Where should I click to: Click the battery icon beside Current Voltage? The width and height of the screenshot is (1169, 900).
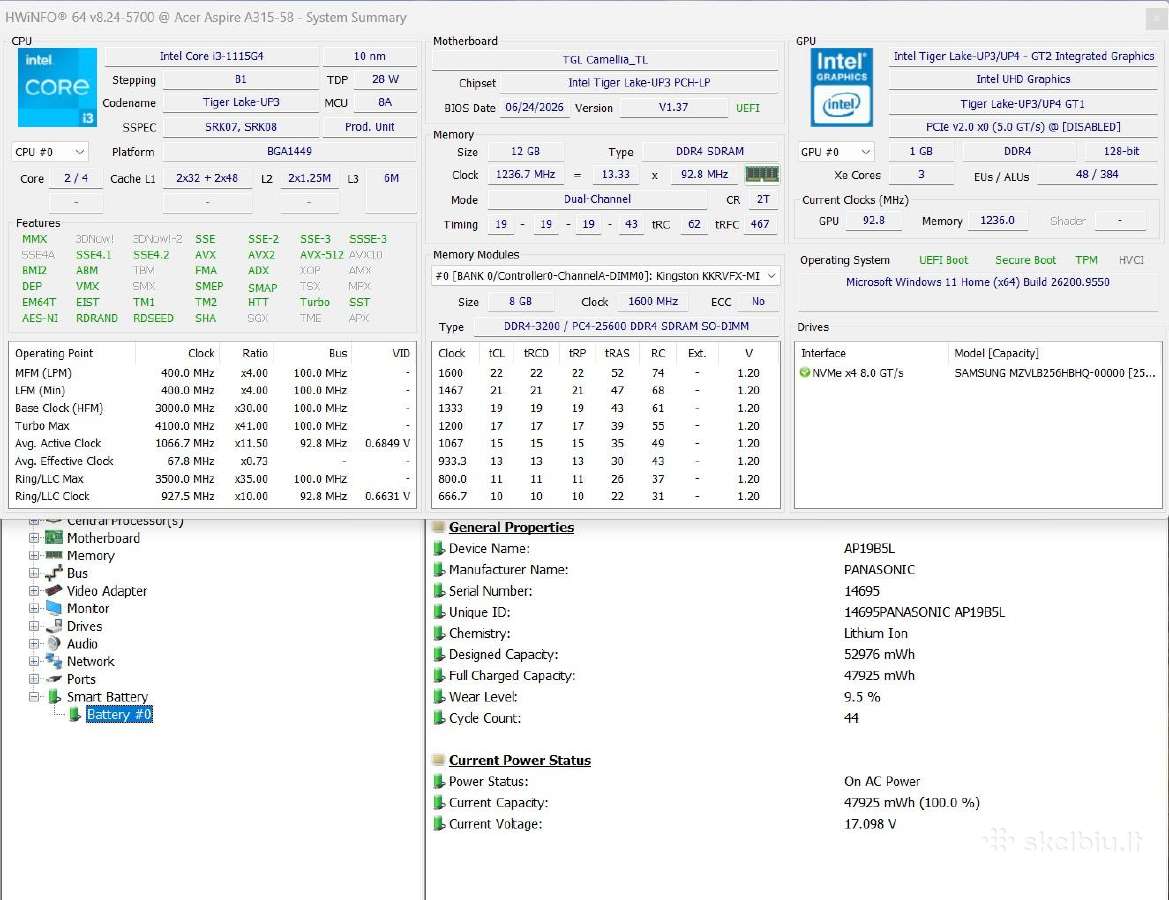click(439, 824)
